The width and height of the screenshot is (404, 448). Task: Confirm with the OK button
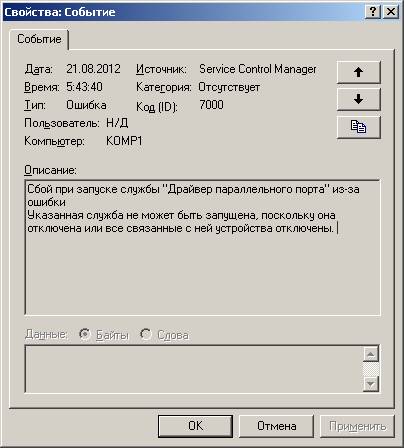[195, 426]
